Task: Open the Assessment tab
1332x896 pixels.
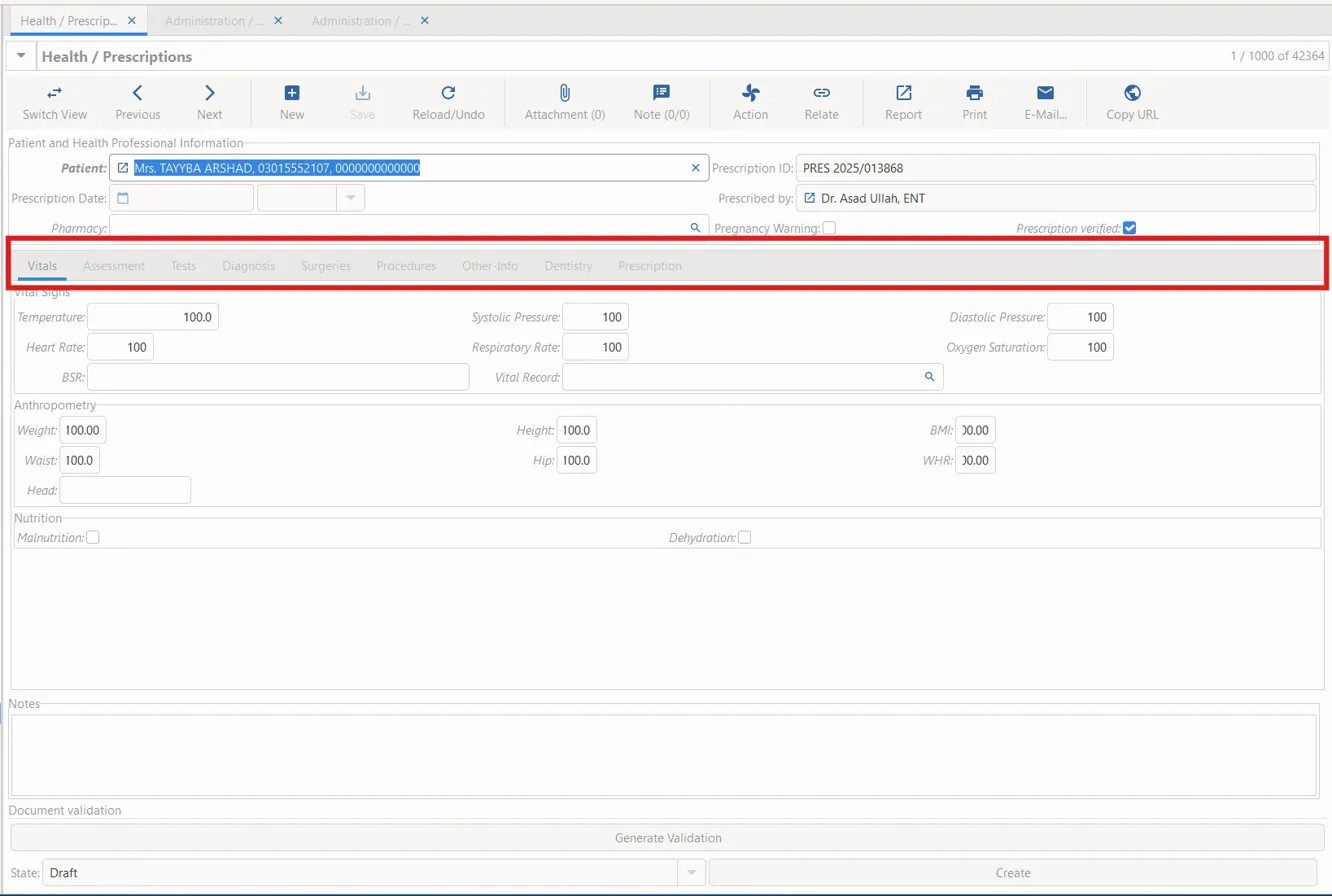Action: coord(114,266)
